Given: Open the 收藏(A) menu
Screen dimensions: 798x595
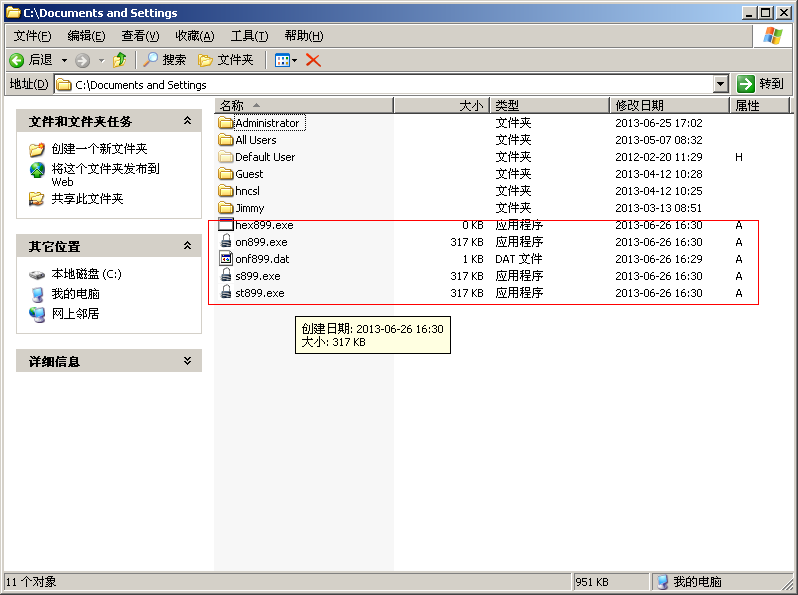Looking at the screenshot, I should (x=195, y=36).
